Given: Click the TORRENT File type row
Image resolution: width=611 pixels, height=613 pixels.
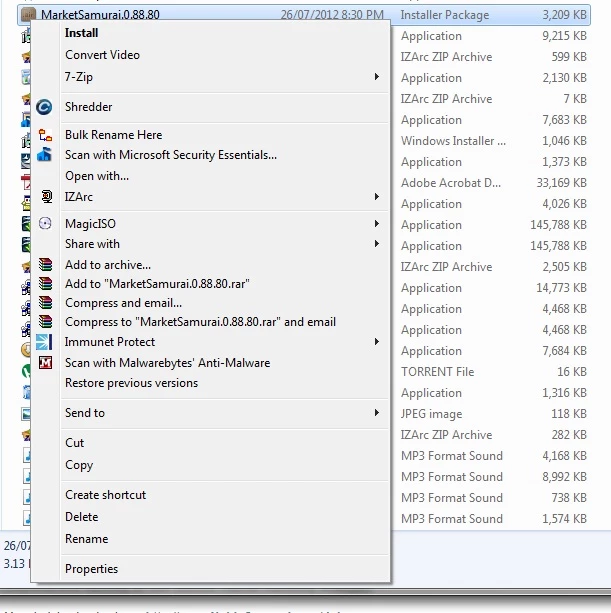Looking at the screenshot, I should [494, 372].
